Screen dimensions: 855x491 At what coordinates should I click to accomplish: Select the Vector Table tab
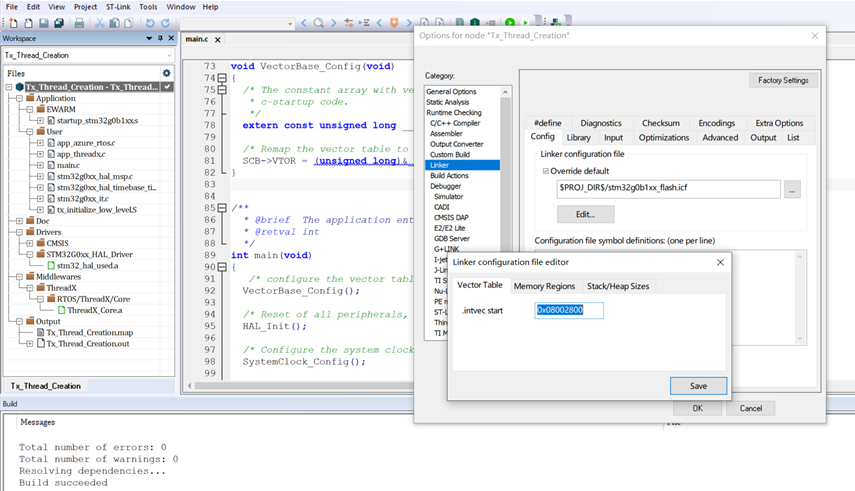tap(480, 285)
